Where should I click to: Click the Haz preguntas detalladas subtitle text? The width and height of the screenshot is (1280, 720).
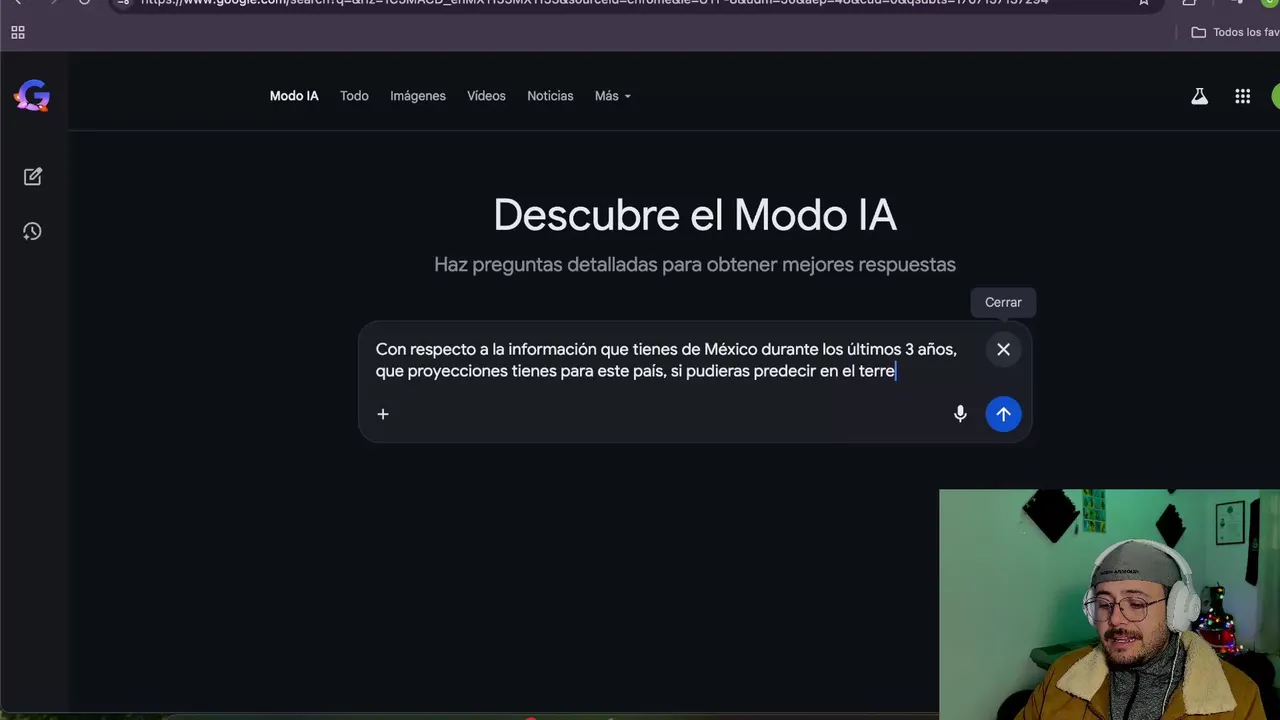point(695,265)
